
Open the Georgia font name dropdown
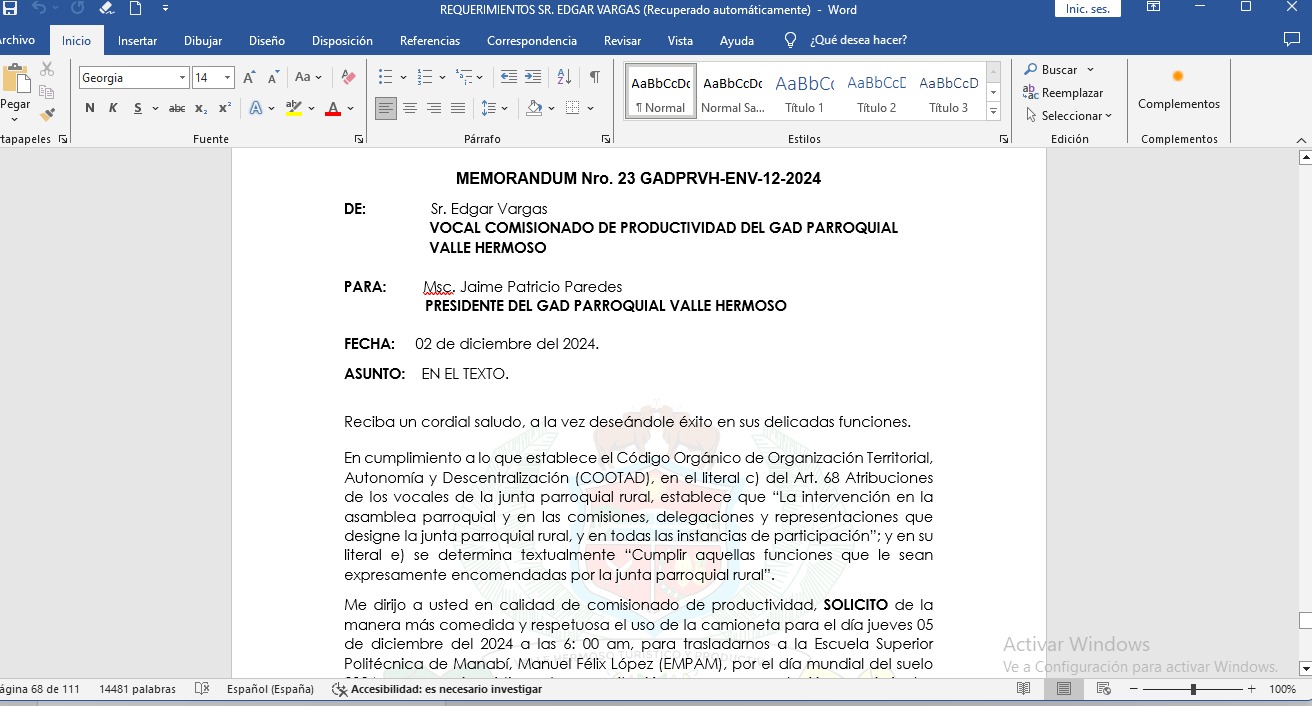[x=183, y=78]
